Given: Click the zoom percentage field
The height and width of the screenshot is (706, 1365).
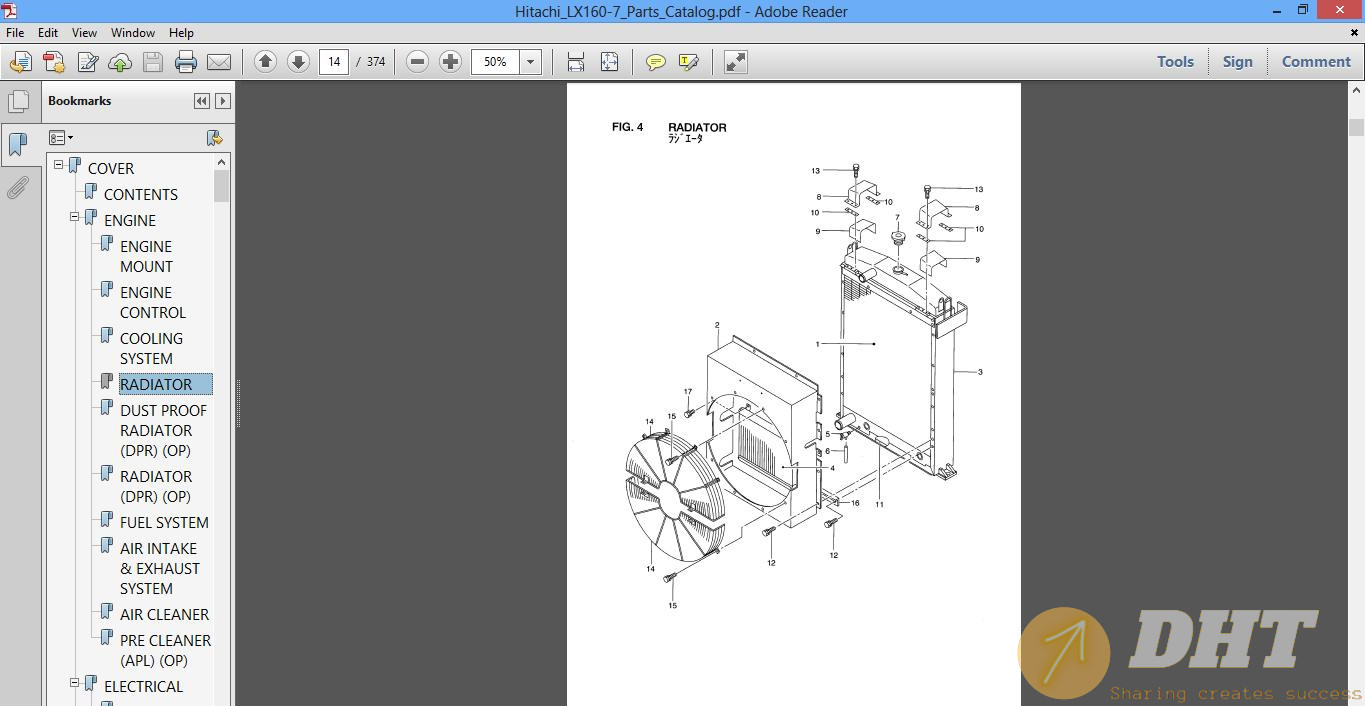Looking at the screenshot, I should [496, 62].
